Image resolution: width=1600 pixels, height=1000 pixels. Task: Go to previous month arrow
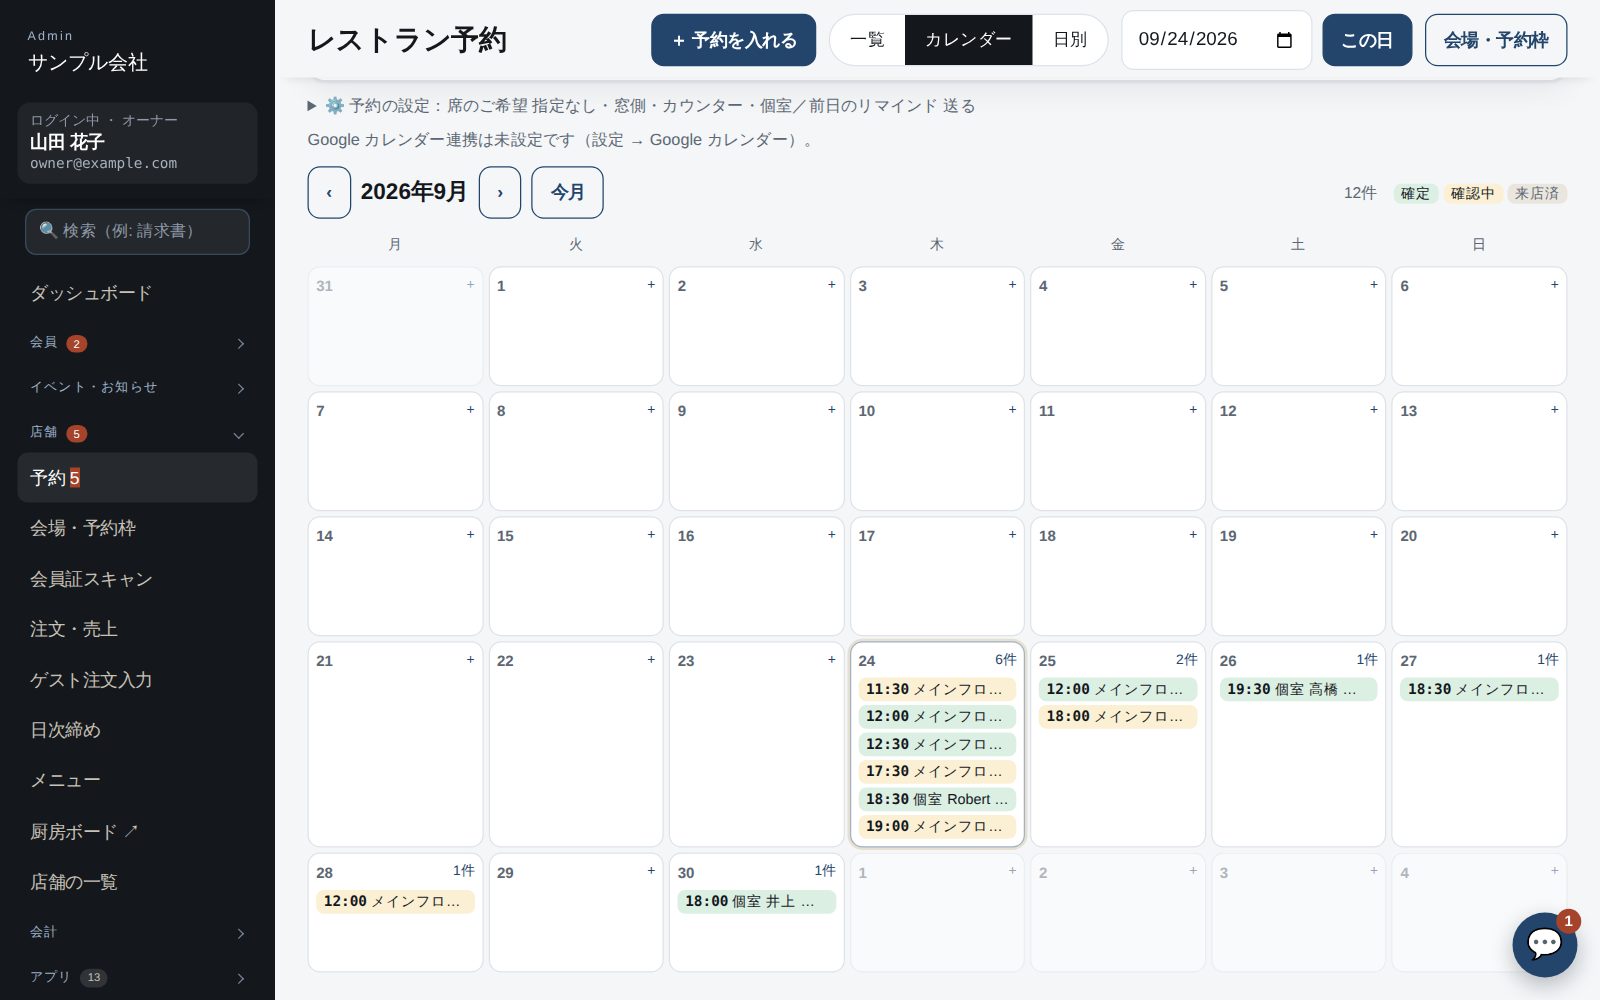coord(329,192)
